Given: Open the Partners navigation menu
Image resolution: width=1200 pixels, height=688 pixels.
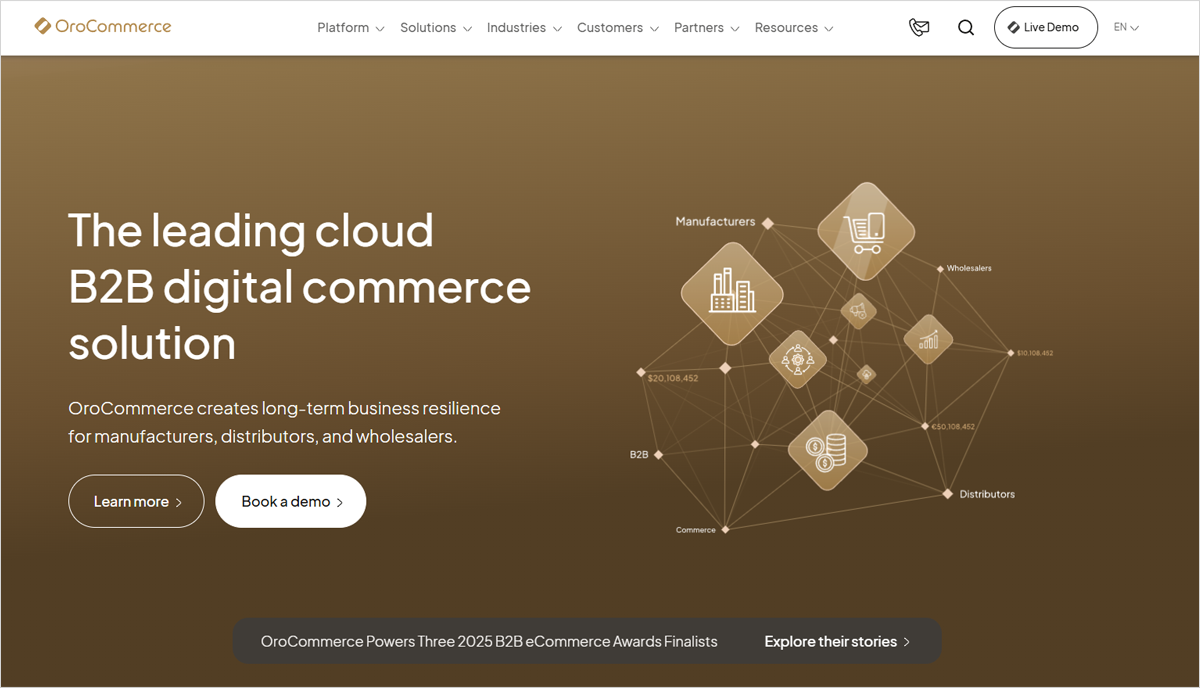Looking at the screenshot, I should click(x=706, y=28).
